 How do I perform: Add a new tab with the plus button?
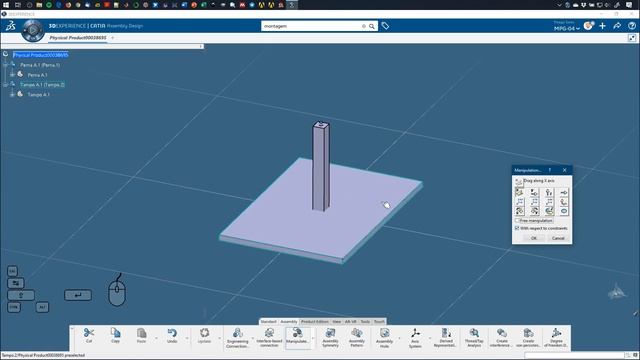pyautogui.click(x=113, y=38)
